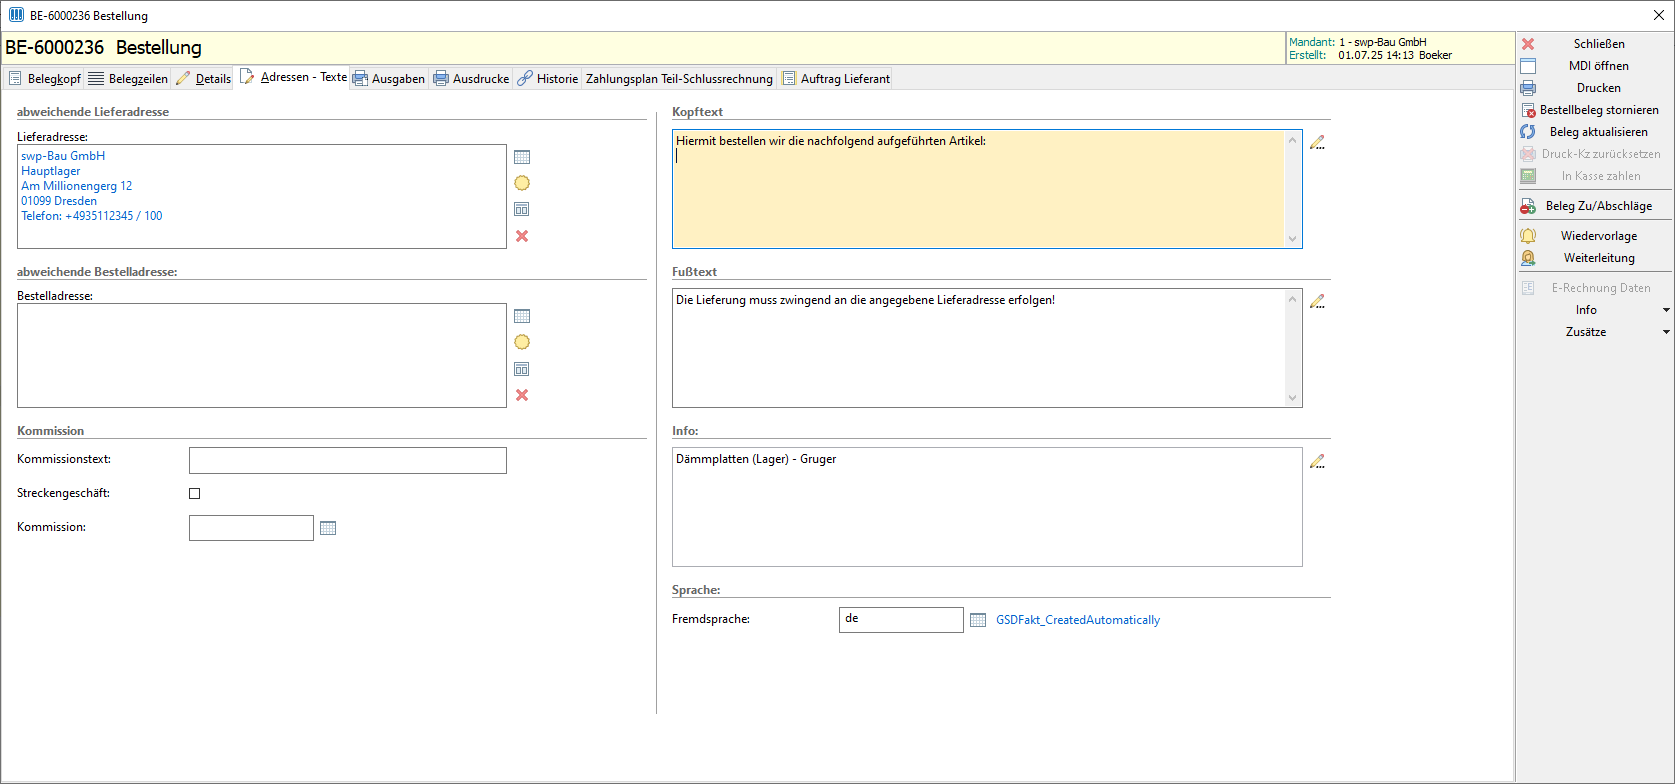The width and height of the screenshot is (1675, 784).
Task: Click the 'swp-Bau GmbH' address line
Action: 63,156
